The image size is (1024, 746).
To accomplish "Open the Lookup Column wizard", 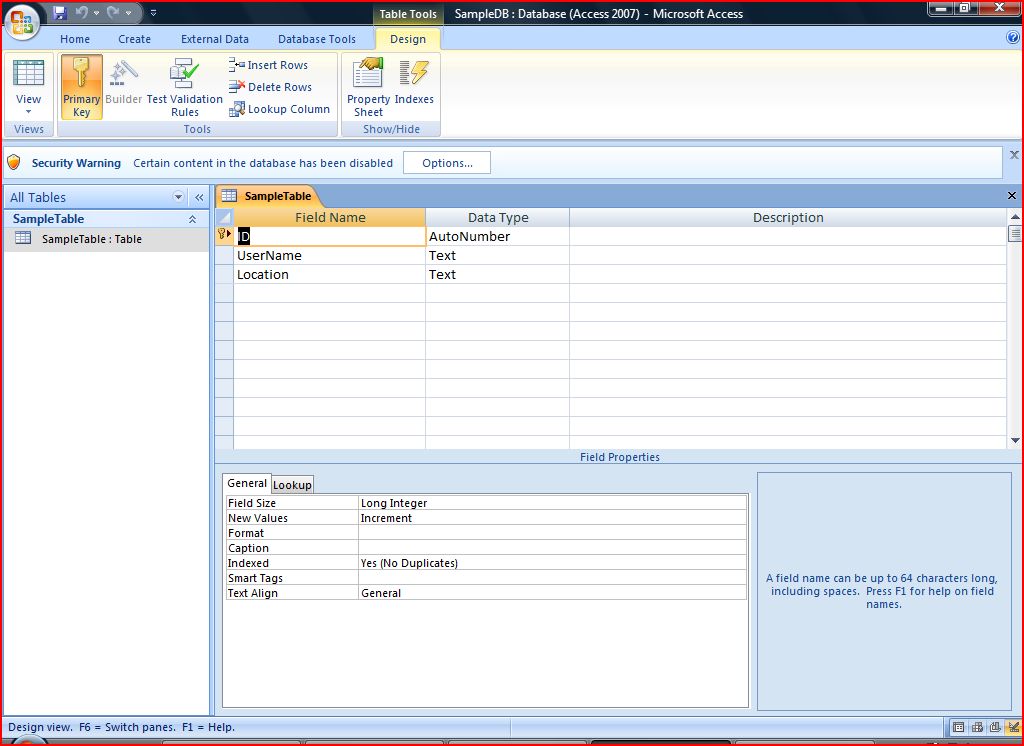I will [x=280, y=109].
